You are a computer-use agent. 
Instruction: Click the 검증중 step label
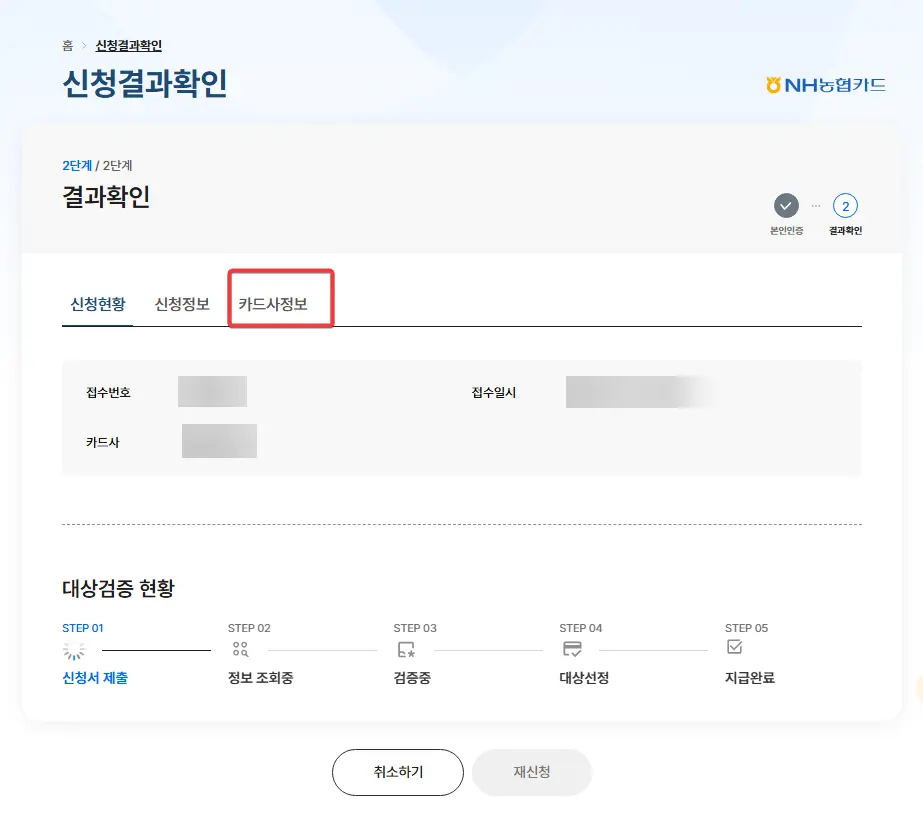[412, 677]
